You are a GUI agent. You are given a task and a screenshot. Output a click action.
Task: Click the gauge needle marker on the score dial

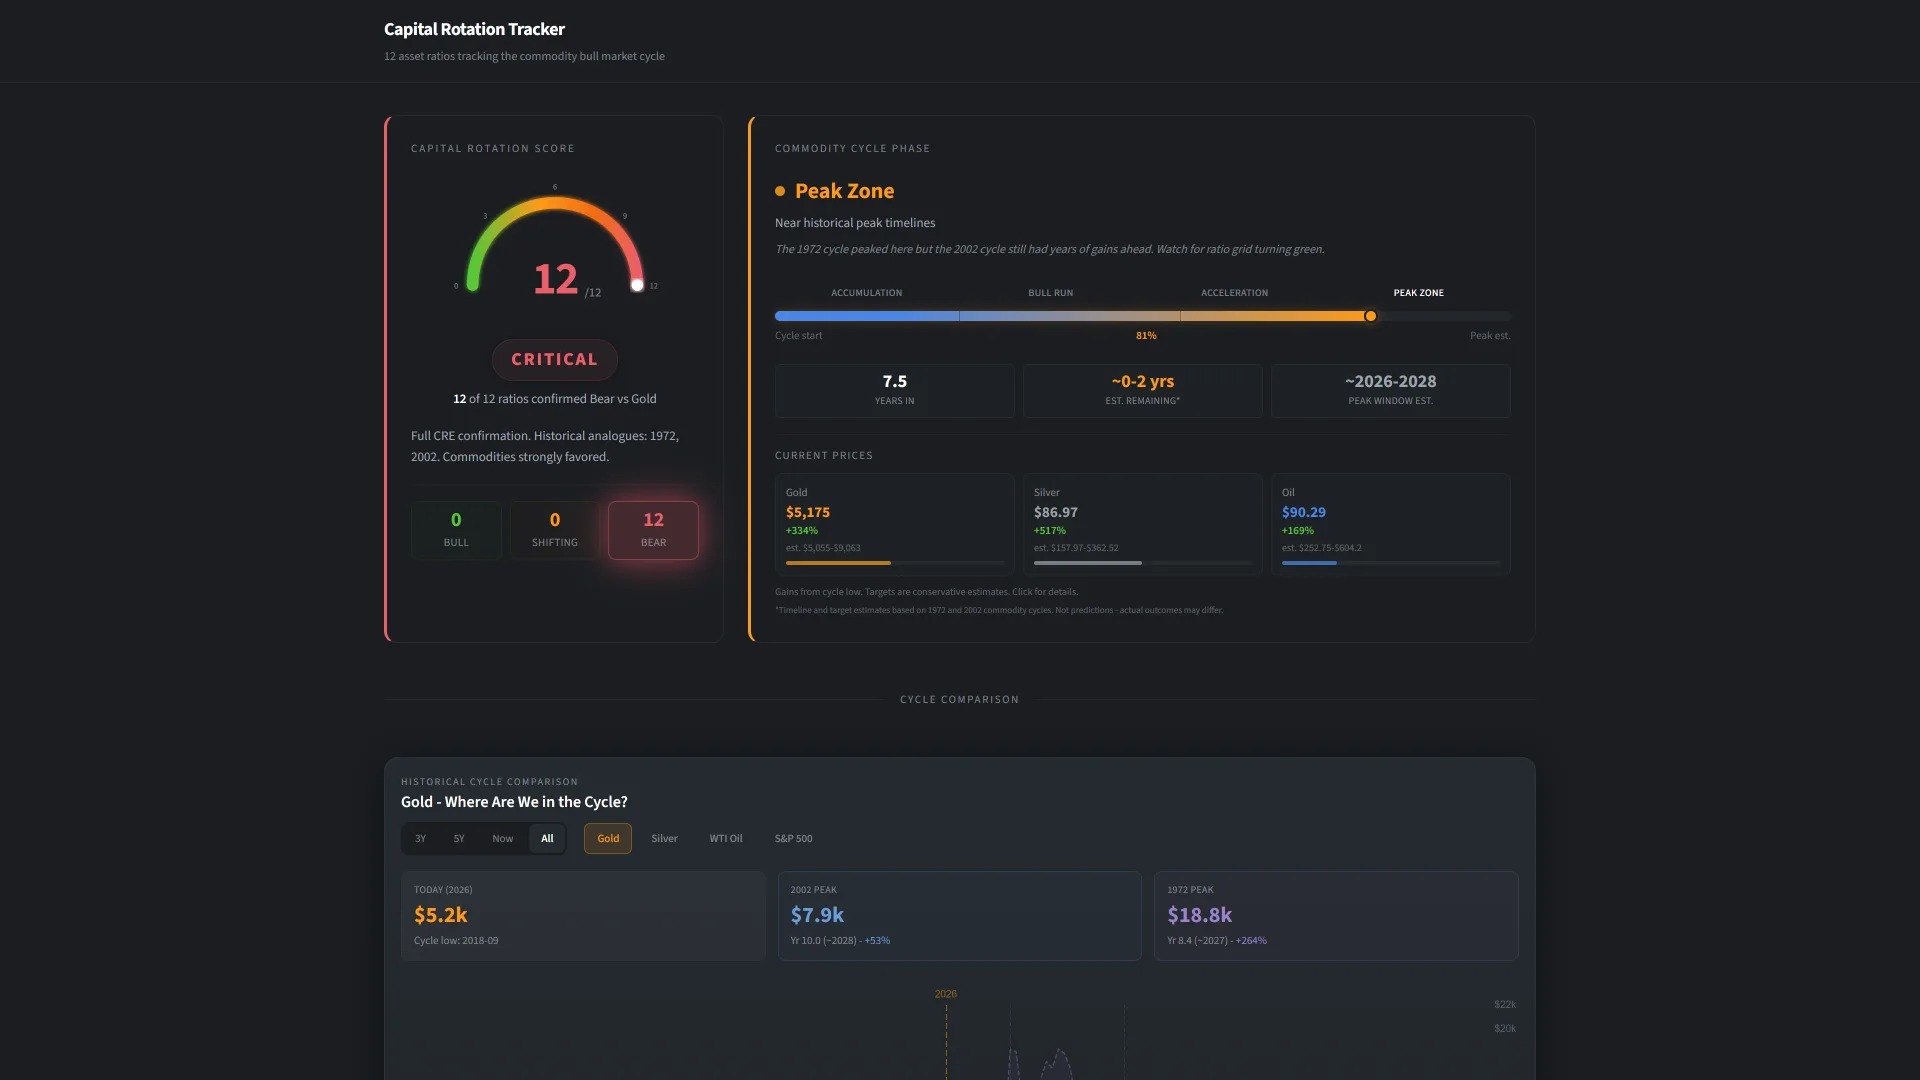click(637, 286)
